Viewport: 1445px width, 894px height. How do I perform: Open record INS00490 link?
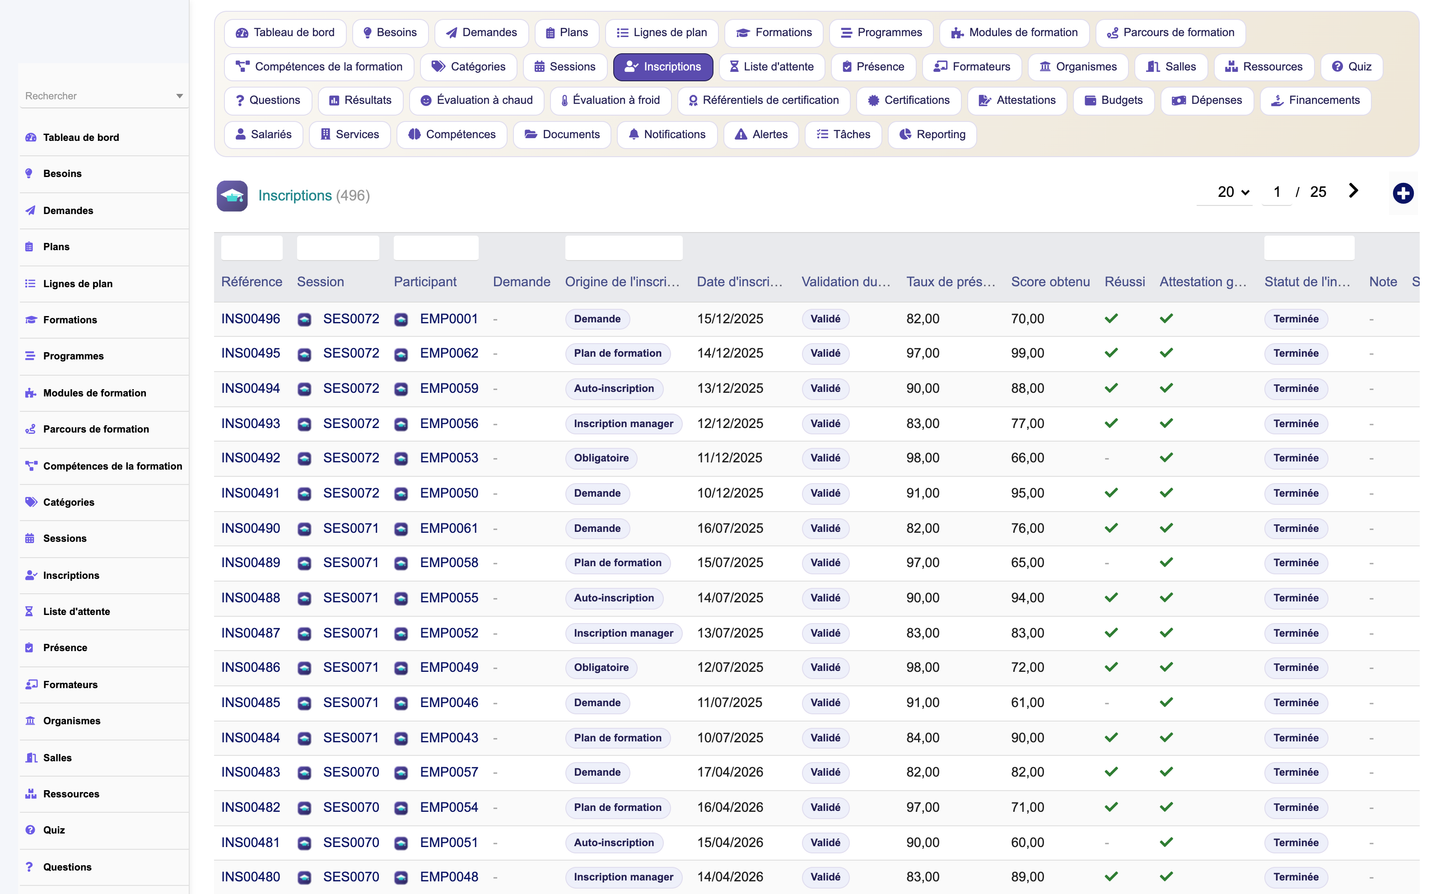[251, 528]
